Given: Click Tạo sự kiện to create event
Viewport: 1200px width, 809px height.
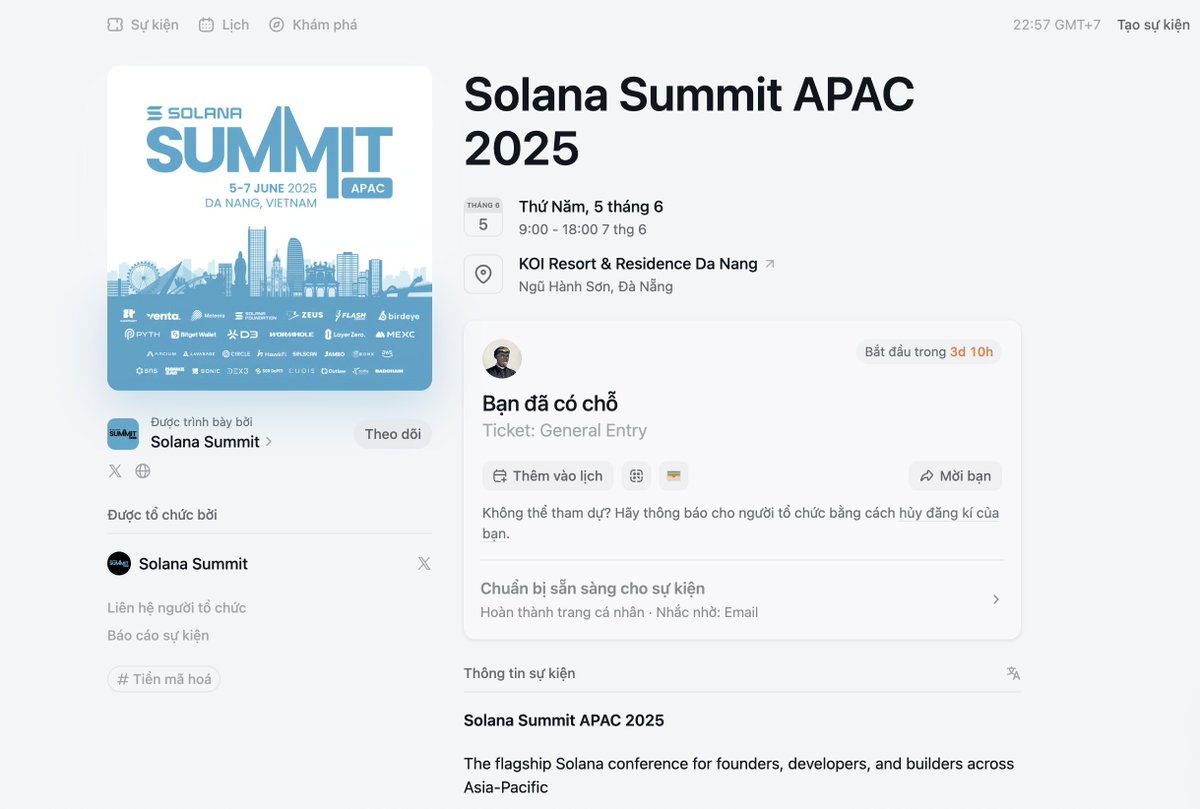Looking at the screenshot, I should (x=1153, y=24).
